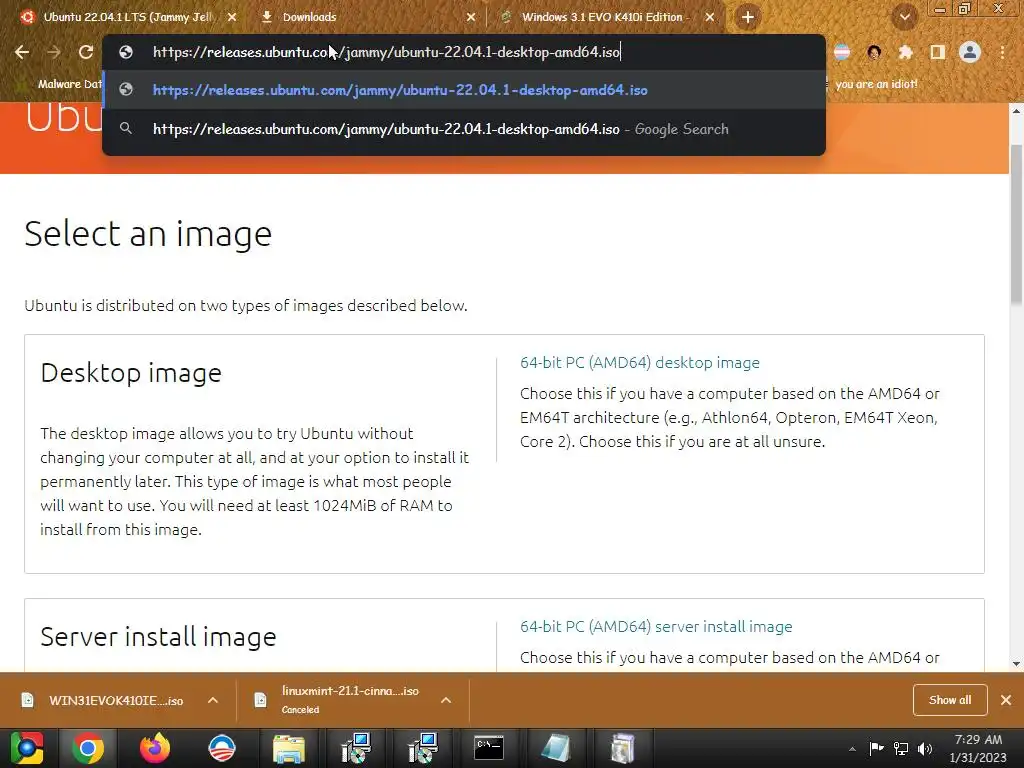The height and width of the screenshot is (768, 1024).
Task: Open File Explorer from the taskbar
Action: pyautogui.click(x=289, y=748)
